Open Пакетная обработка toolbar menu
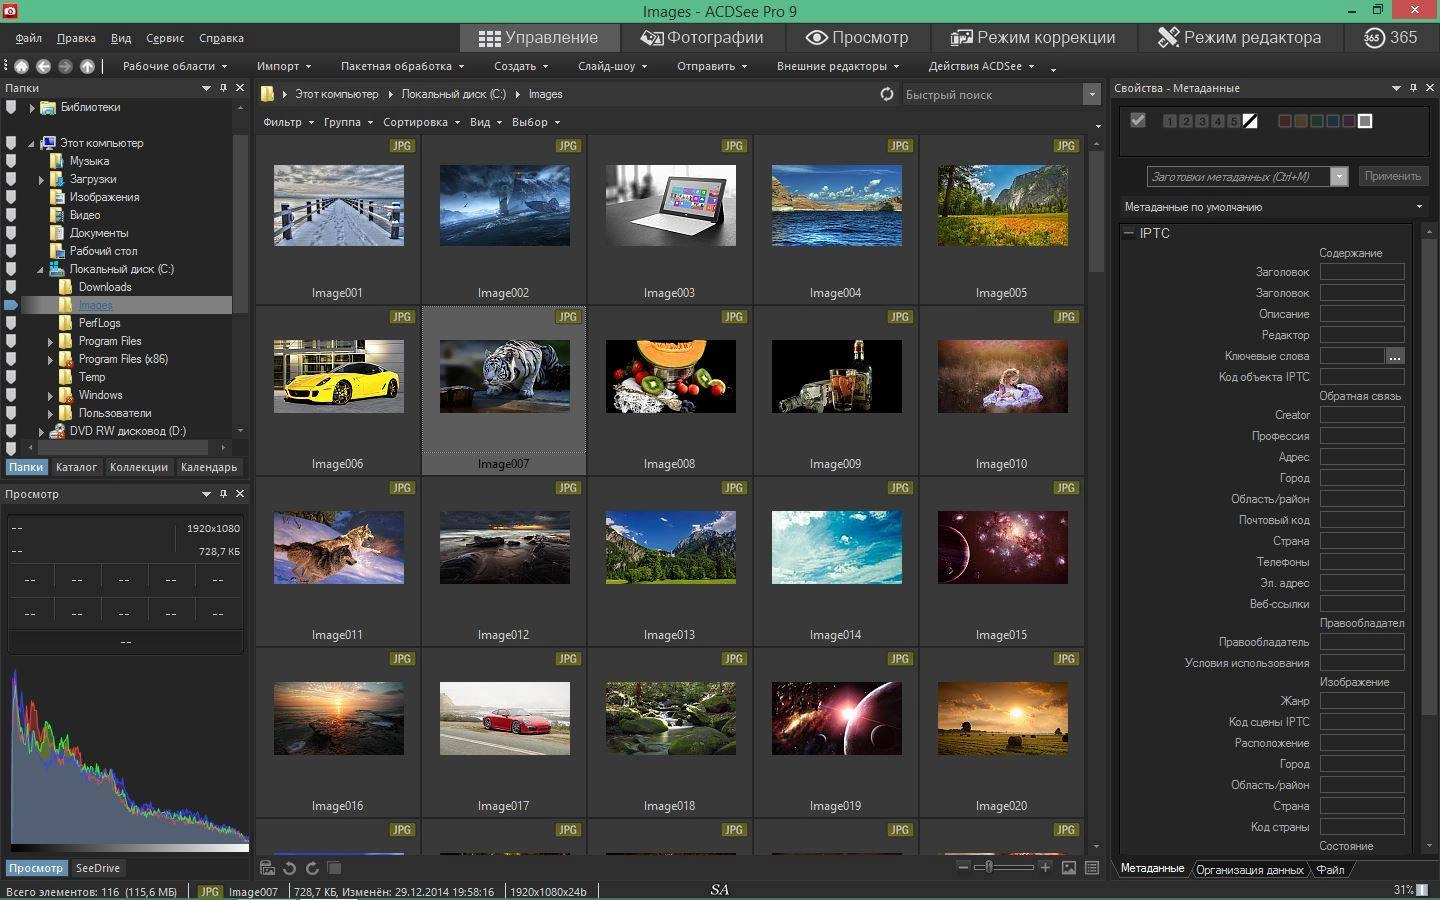This screenshot has width=1440, height=900. pos(402,66)
